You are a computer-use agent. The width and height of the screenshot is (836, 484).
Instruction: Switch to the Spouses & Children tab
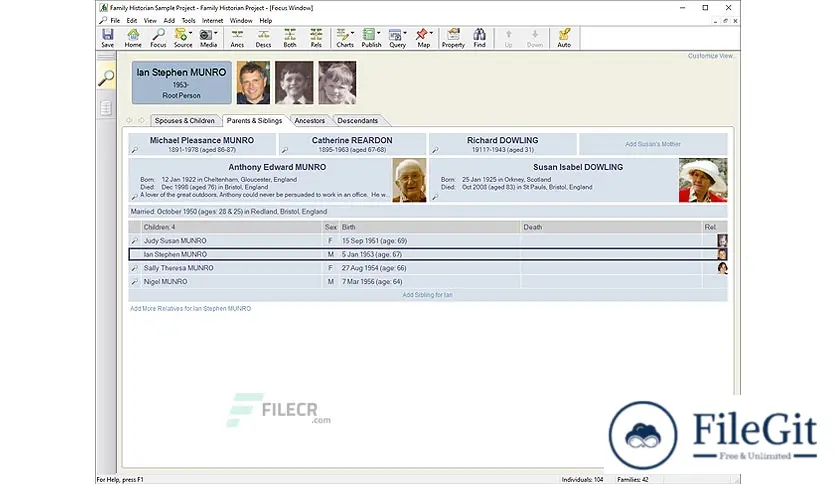coord(184,121)
